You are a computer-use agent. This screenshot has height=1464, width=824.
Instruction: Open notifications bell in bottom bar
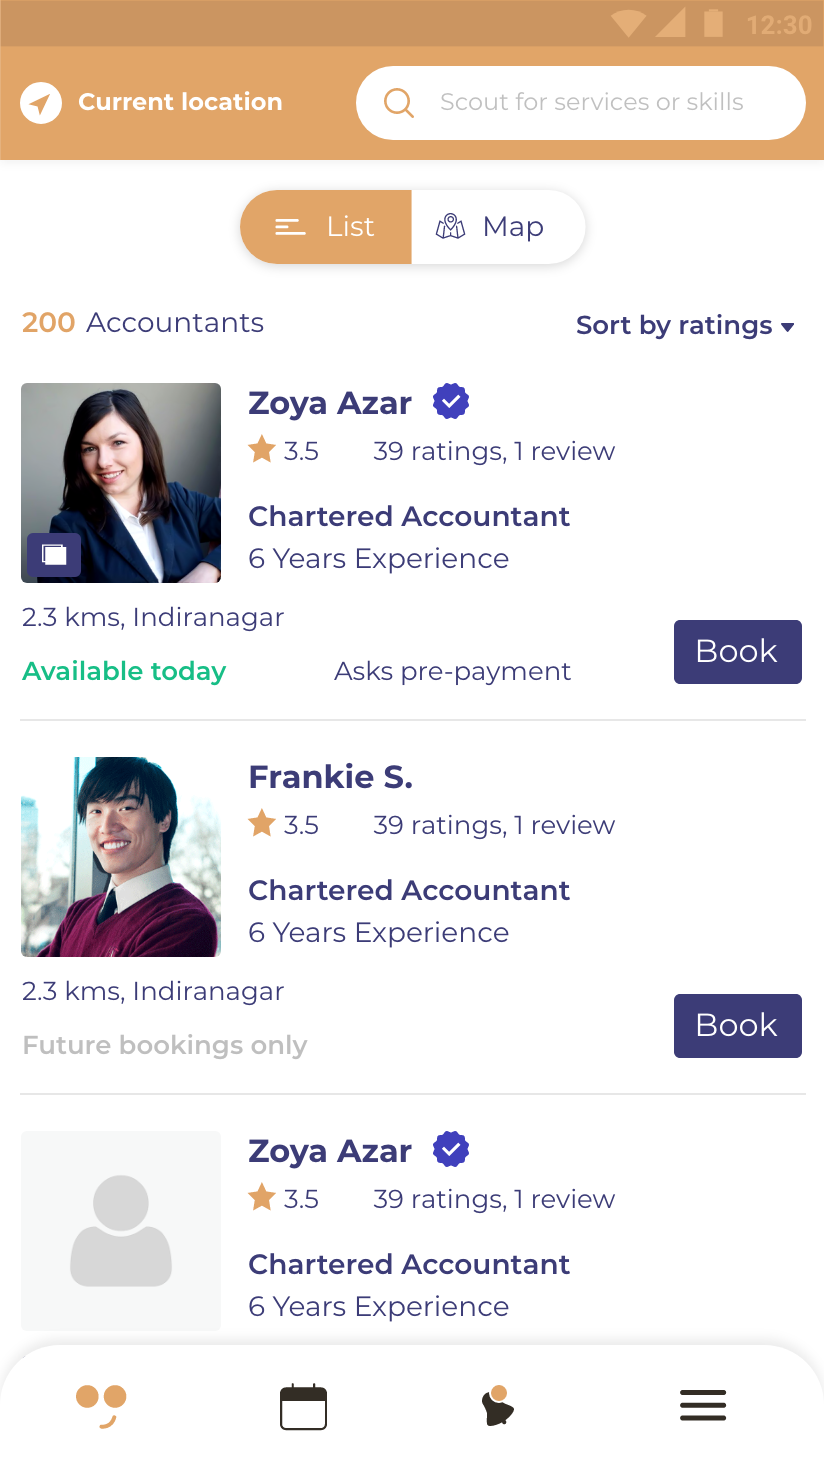coord(497,1407)
